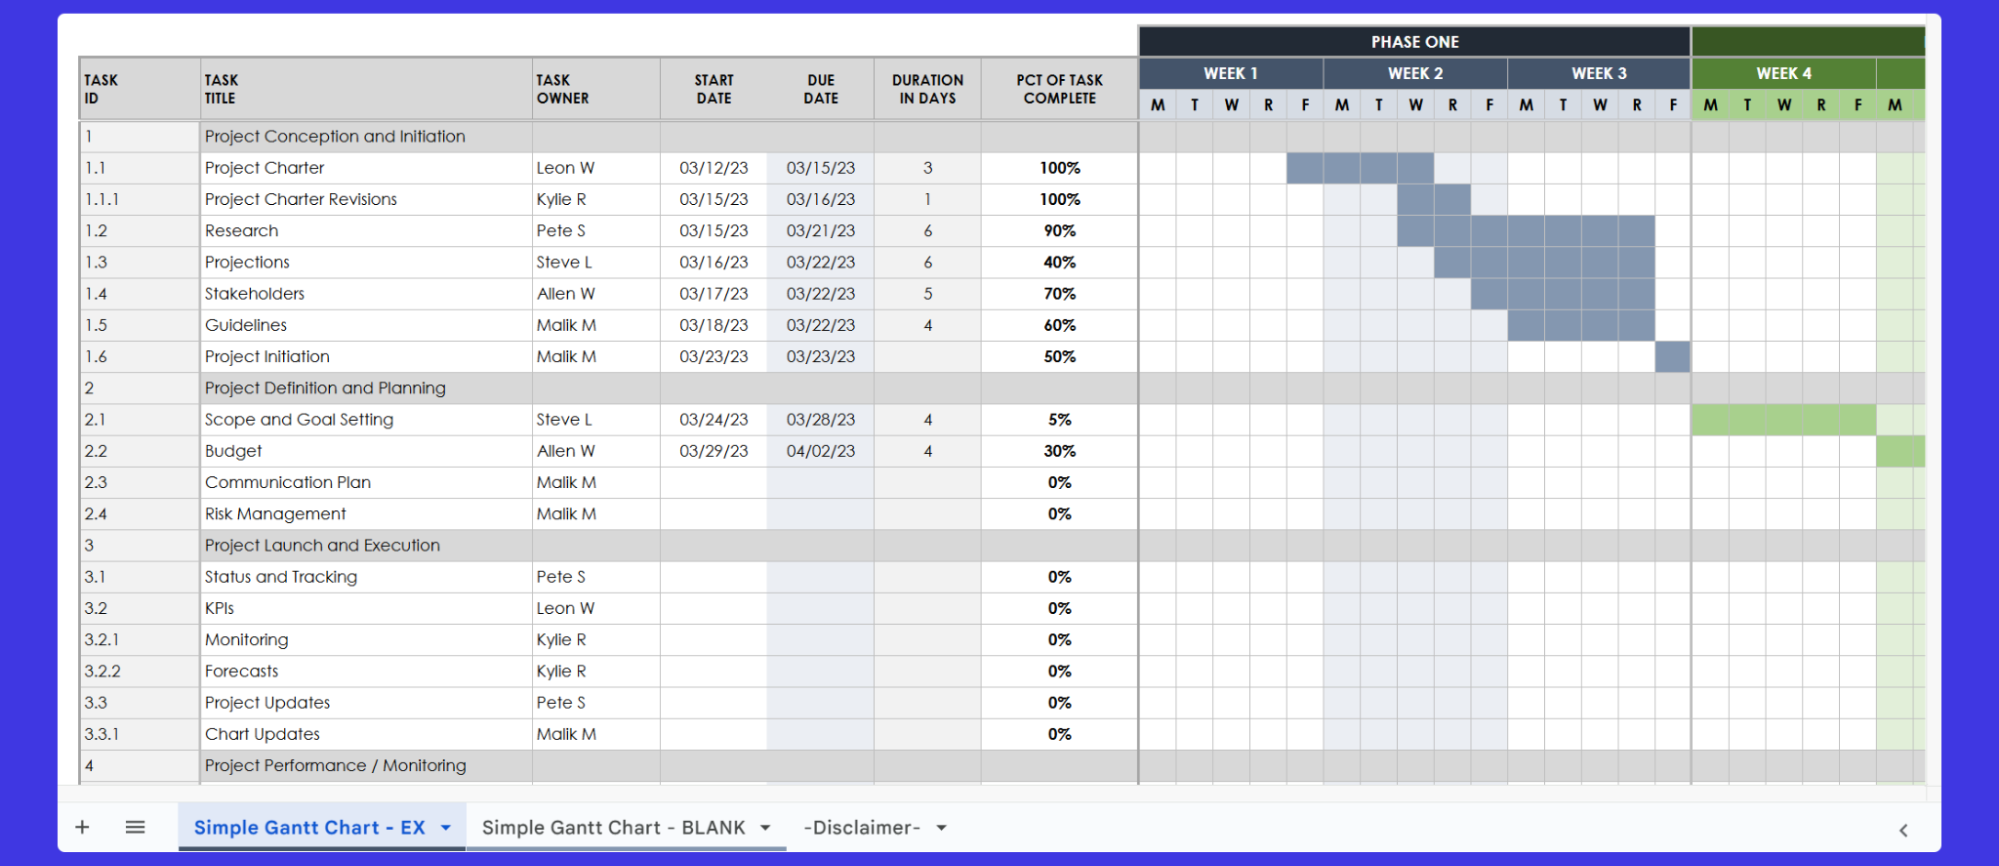Open the -Disclaimer- tab dropdown arrow

[941, 828]
